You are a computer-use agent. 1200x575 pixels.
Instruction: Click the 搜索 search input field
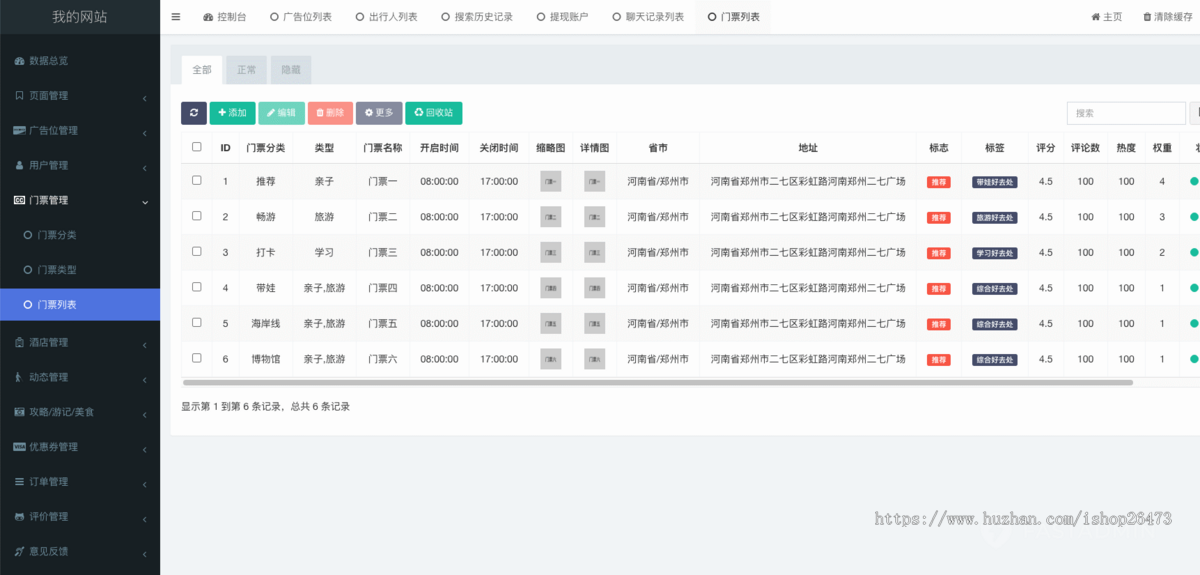tap(1125, 113)
